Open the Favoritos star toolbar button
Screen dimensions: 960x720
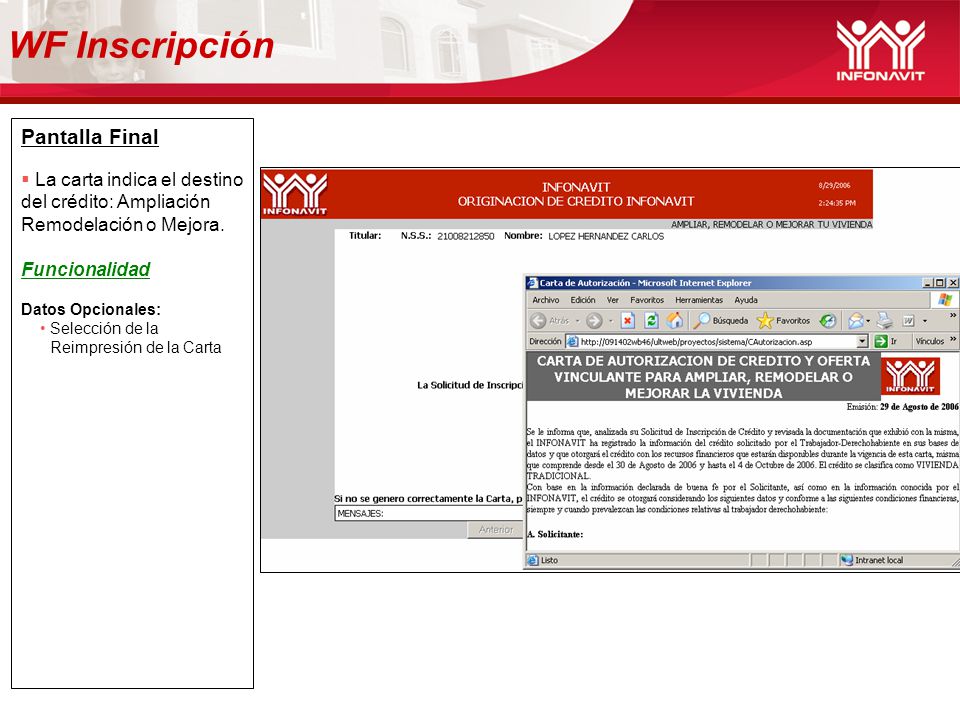pos(784,320)
